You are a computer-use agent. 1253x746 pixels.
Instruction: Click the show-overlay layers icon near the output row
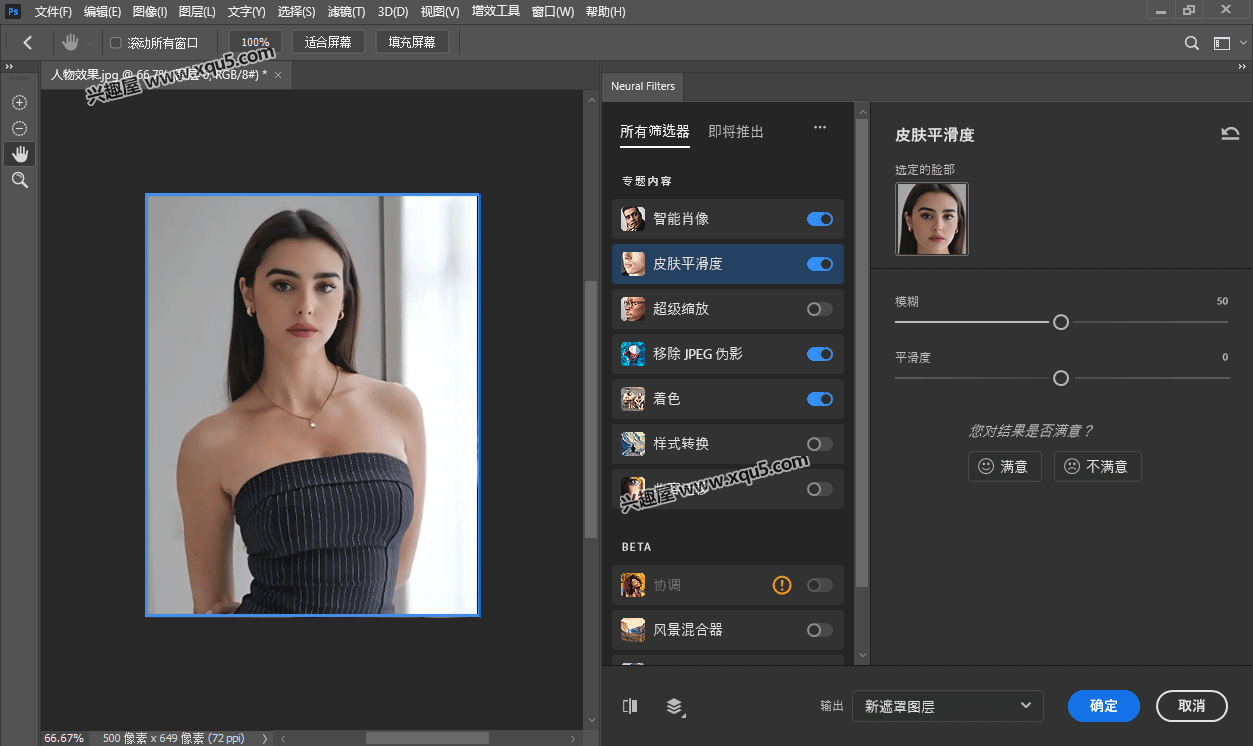pos(675,706)
